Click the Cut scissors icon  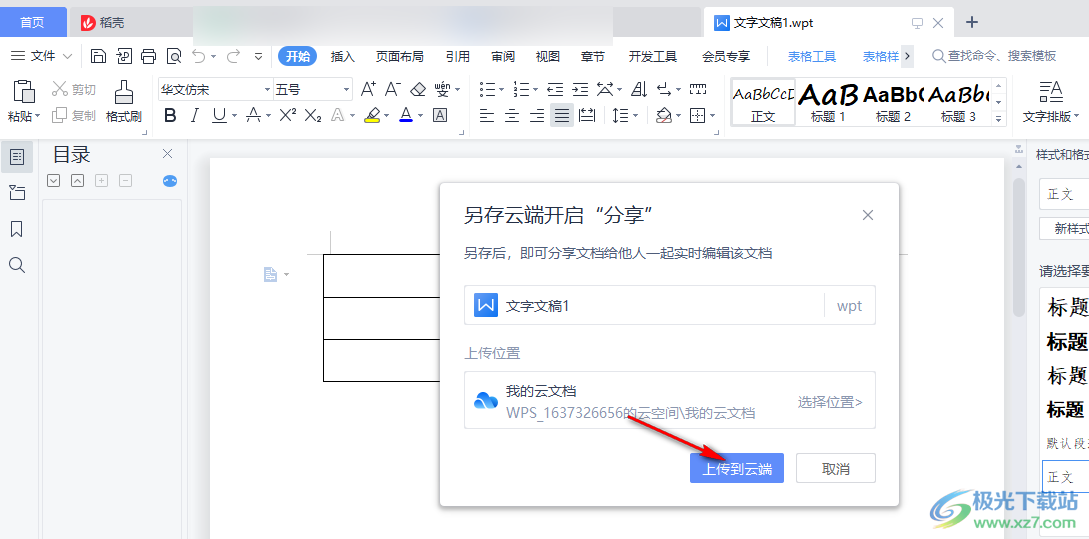click(60, 89)
